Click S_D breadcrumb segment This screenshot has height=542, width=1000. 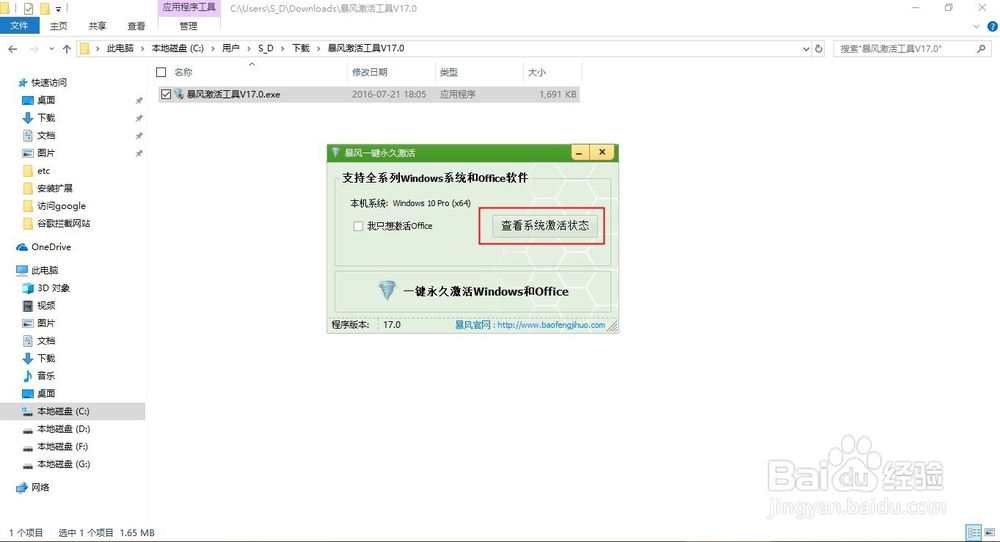tap(265, 48)
